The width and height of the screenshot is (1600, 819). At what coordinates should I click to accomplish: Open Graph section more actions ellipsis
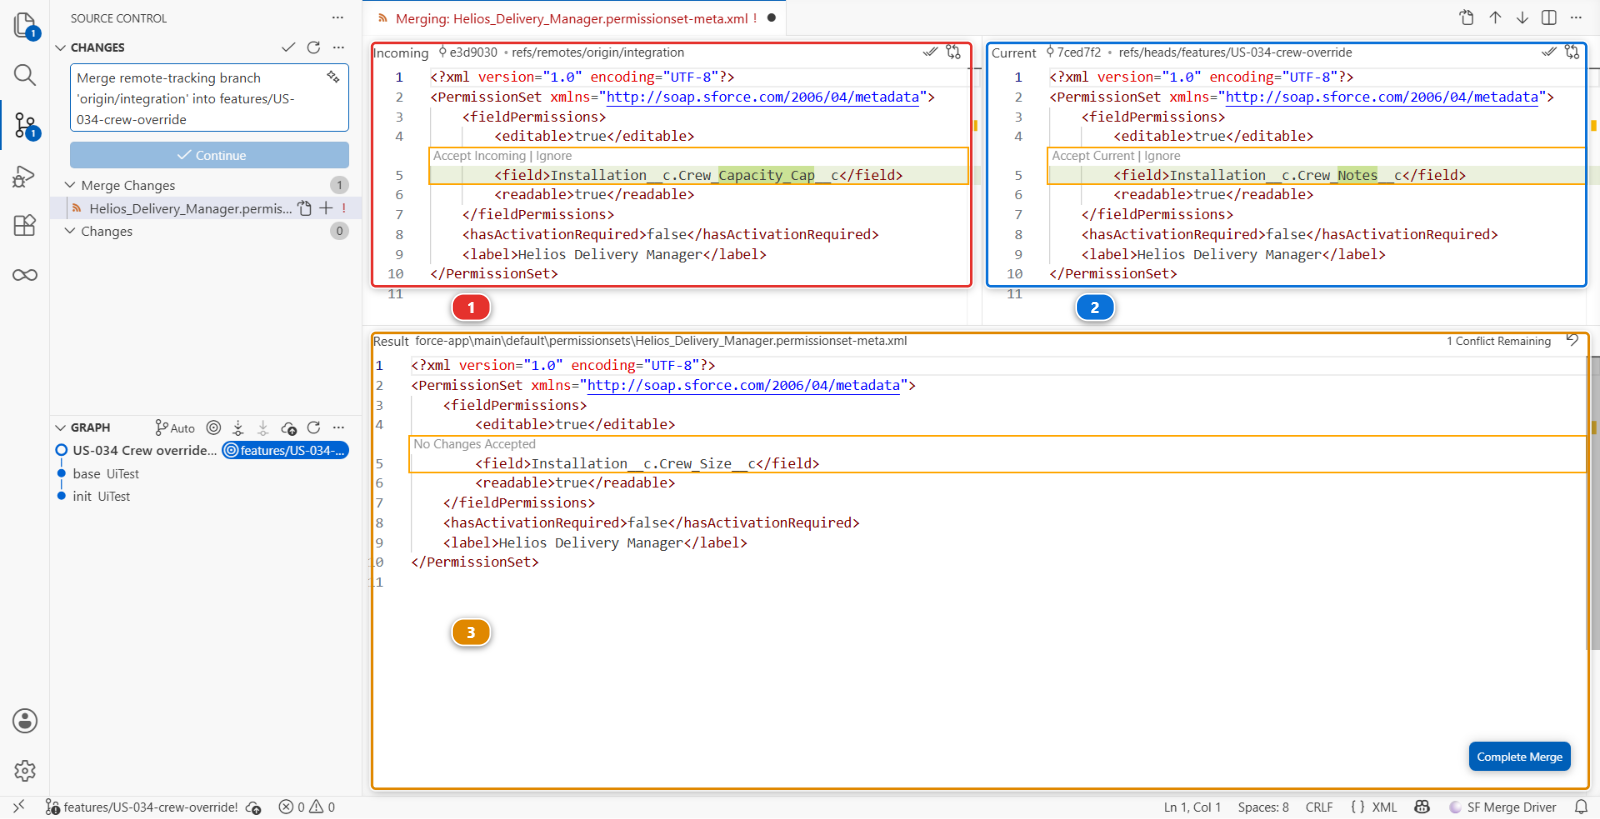tap(338, 427)
